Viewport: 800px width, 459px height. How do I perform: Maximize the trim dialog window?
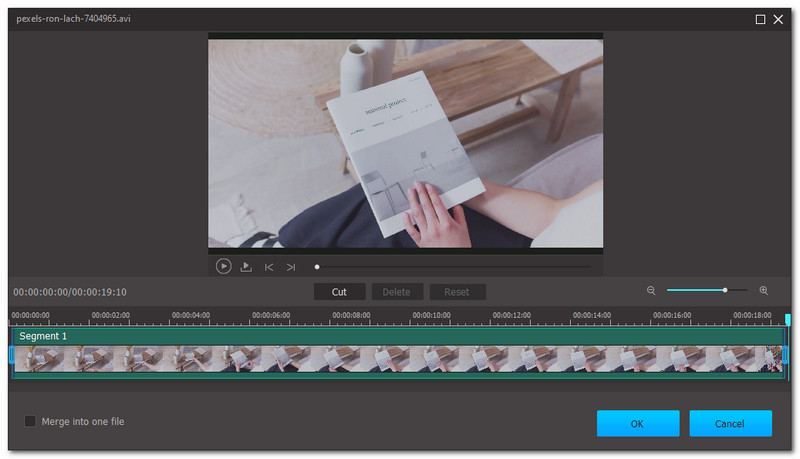click(760, 19)
